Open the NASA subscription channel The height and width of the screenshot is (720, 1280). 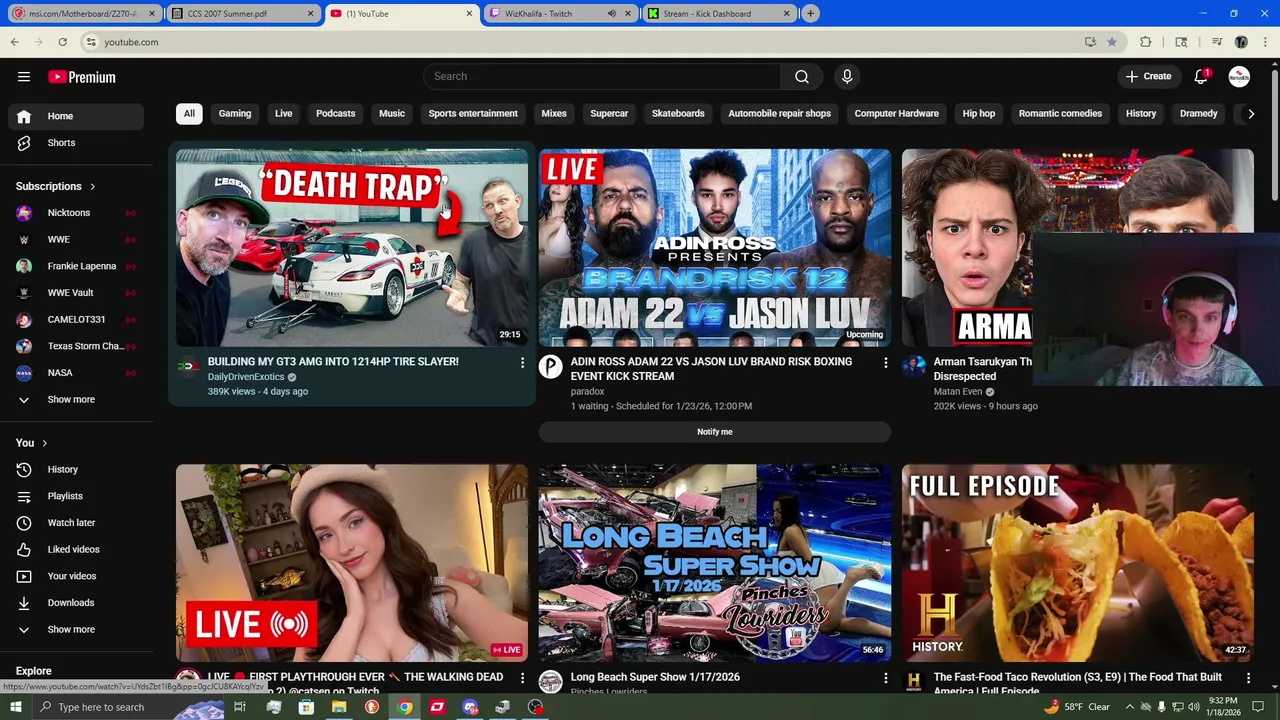(x=76, y=373)
